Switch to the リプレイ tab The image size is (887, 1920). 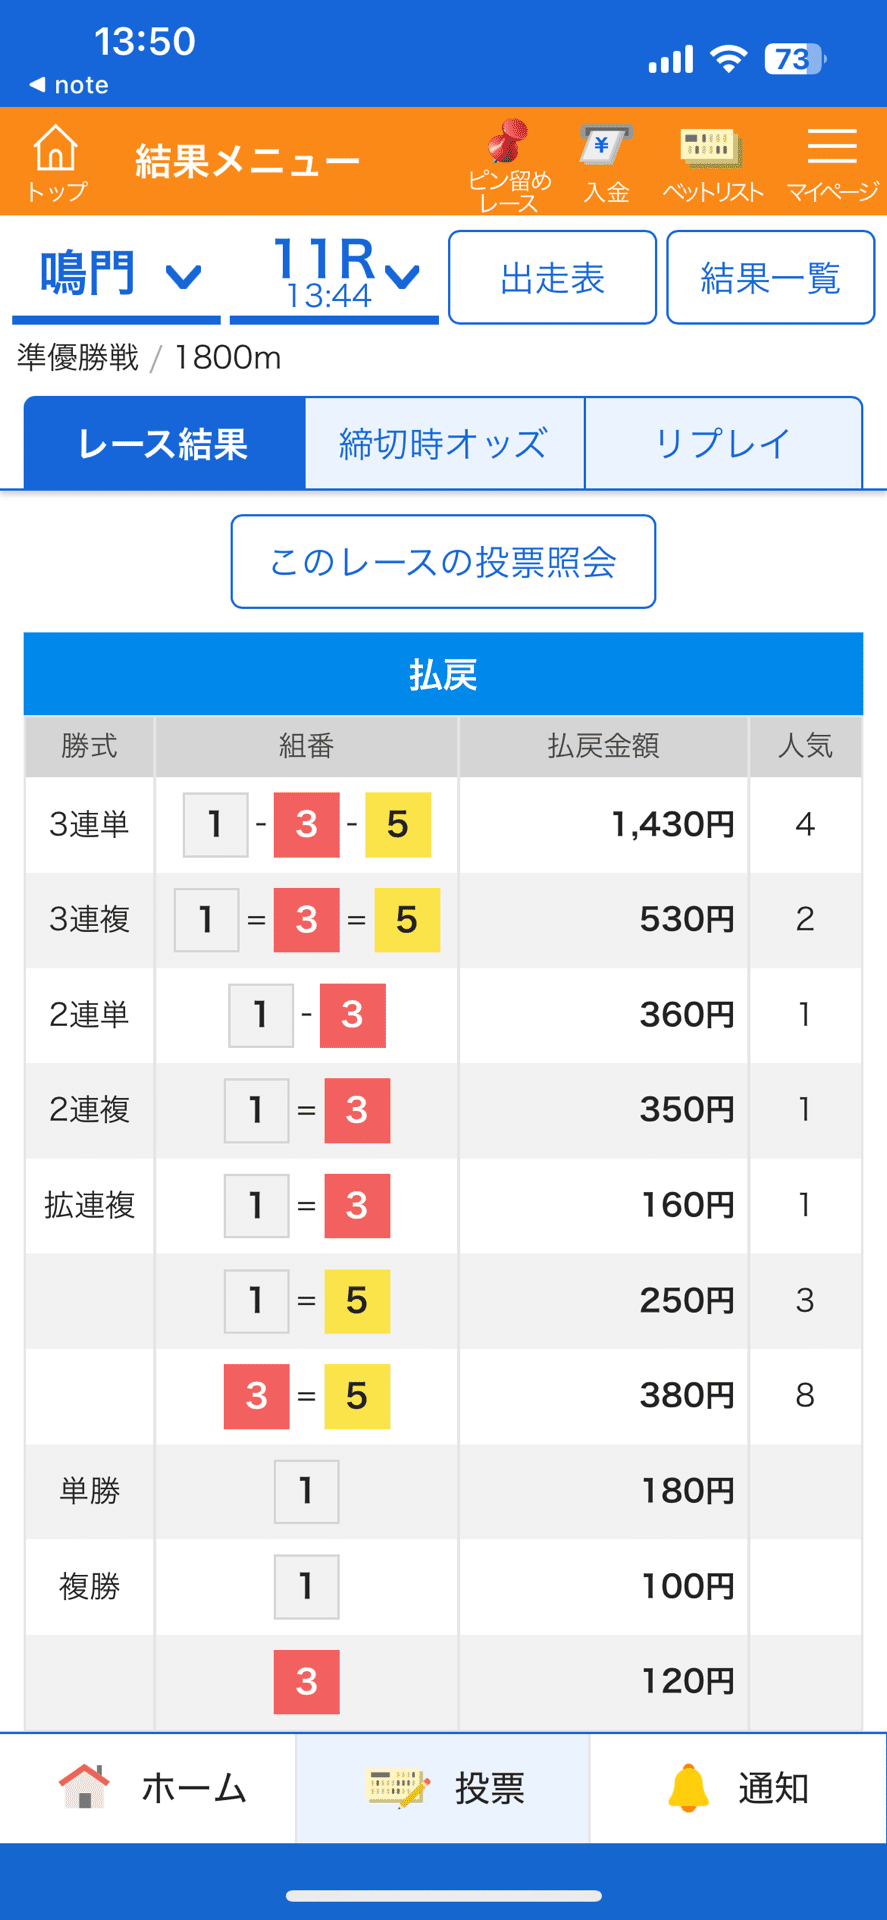click(x=723, y=443)
